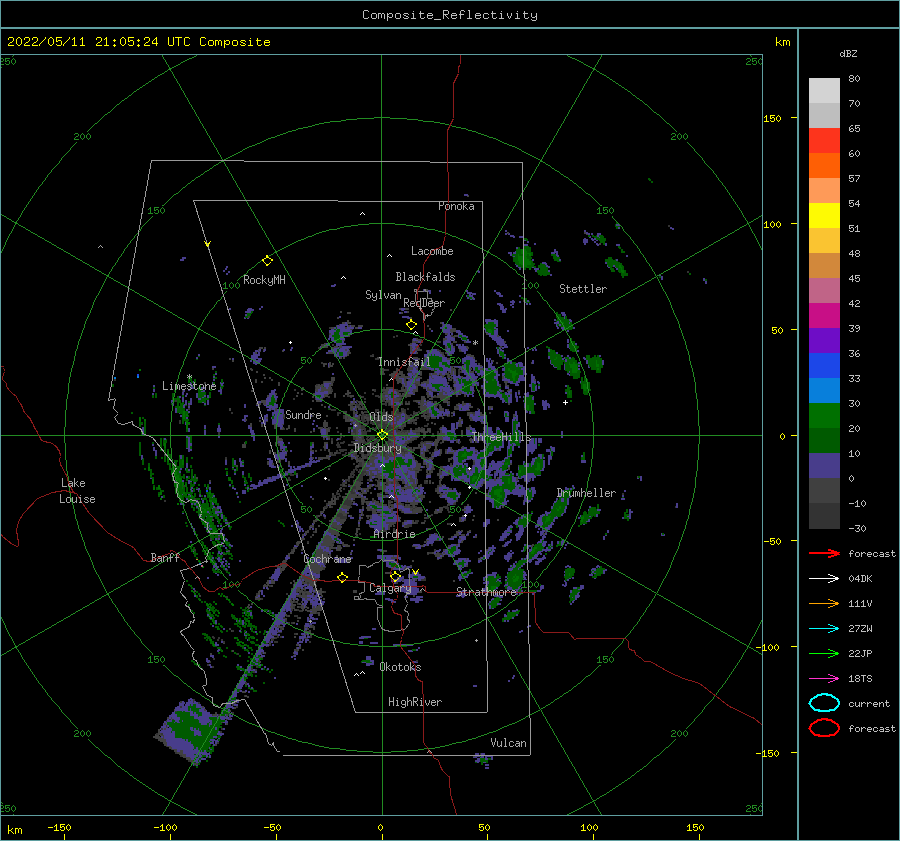Click the Calgary city label
This screenshot has width=900, height=841.
(390, 588)
